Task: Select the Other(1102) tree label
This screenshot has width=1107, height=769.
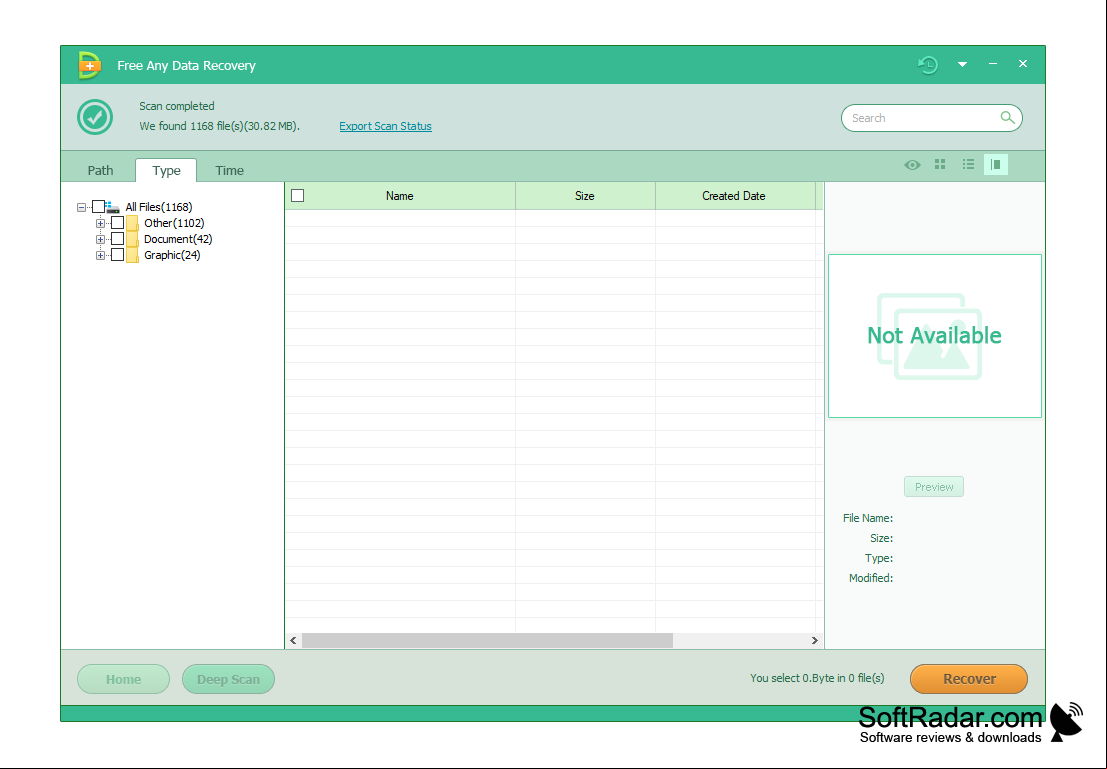Action: tap(174, 223)
